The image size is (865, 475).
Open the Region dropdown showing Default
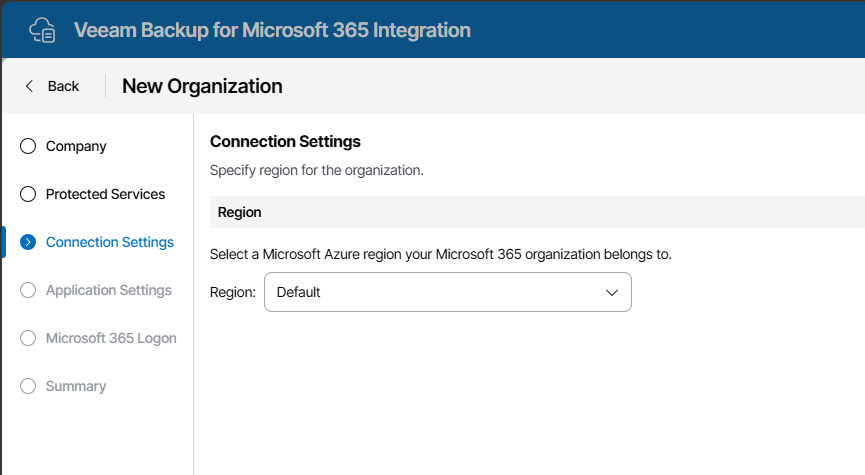coord(448,292)
